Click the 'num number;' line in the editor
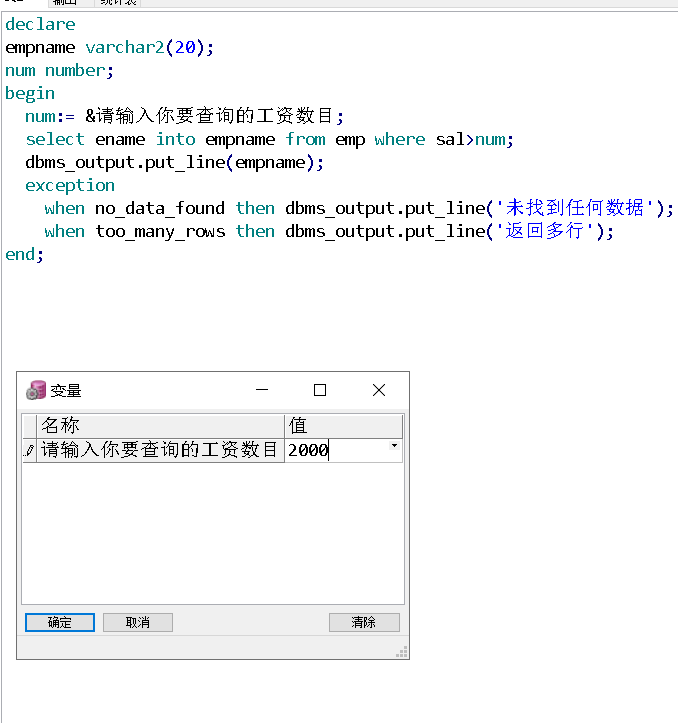 (59, 71)
